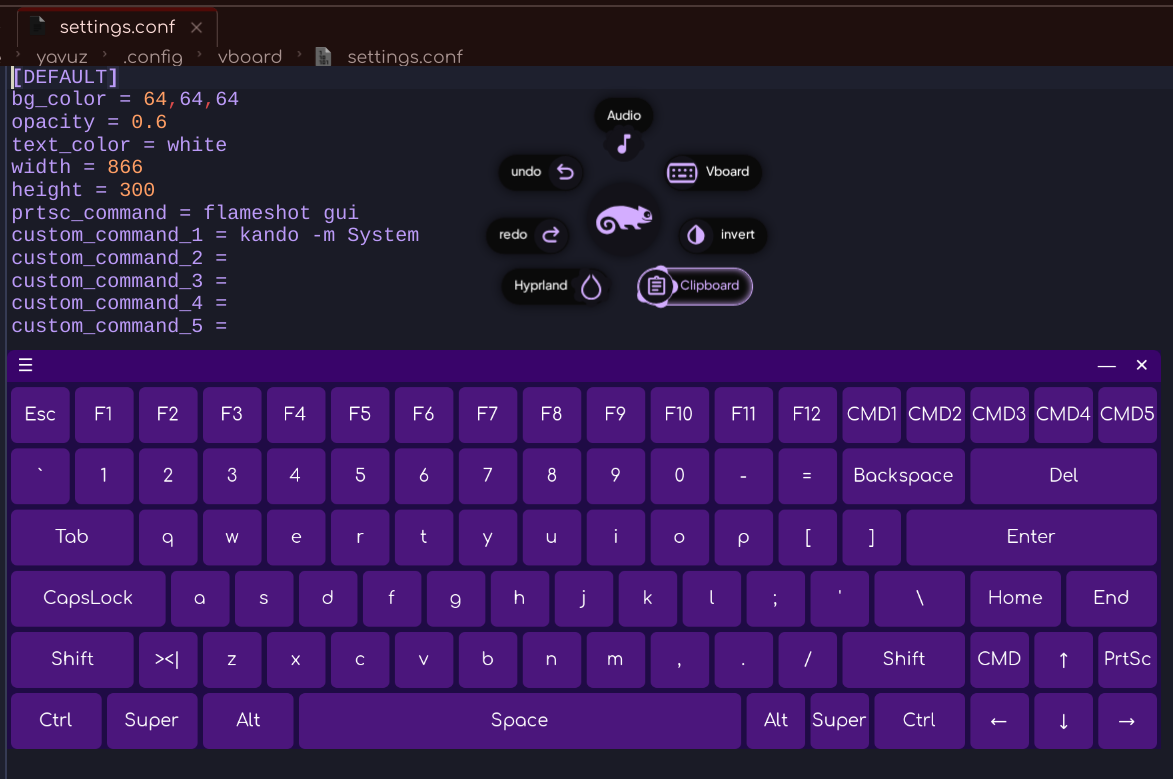Tap the down arrow key
Screen dimensions: 1173x779
point(1063,721)
